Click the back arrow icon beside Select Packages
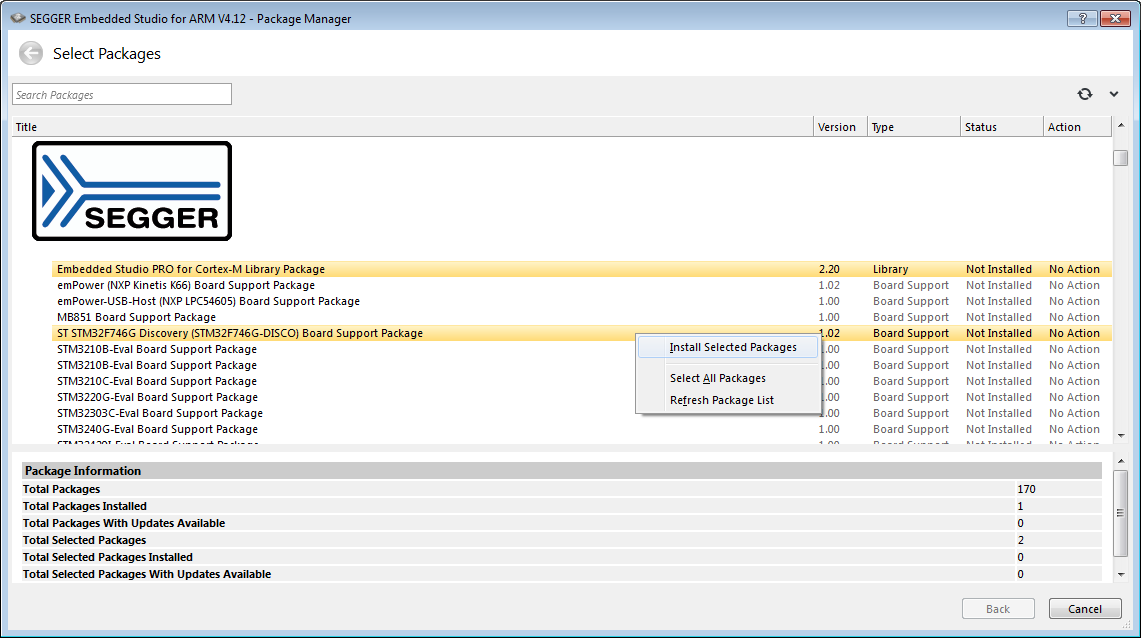This screenshot has width=1141, height=638. pos(31,53)
